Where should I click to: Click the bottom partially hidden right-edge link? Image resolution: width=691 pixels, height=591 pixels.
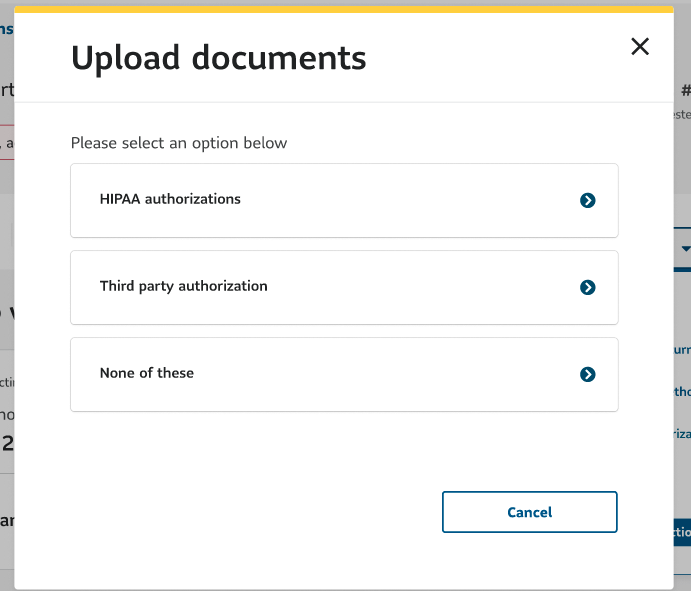click(x=682, y=434)
